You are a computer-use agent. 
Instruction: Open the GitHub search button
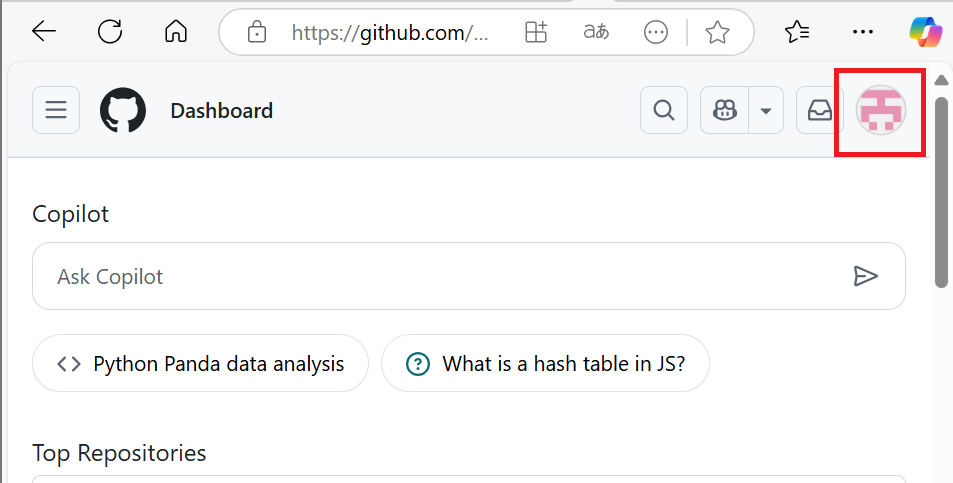point(664,110)
